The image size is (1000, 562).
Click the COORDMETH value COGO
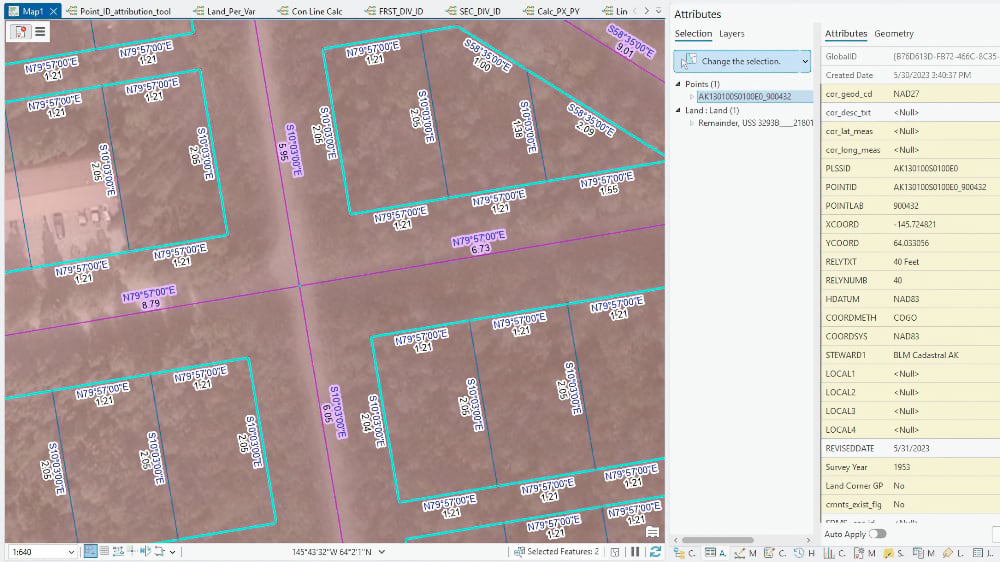(905, 318)
